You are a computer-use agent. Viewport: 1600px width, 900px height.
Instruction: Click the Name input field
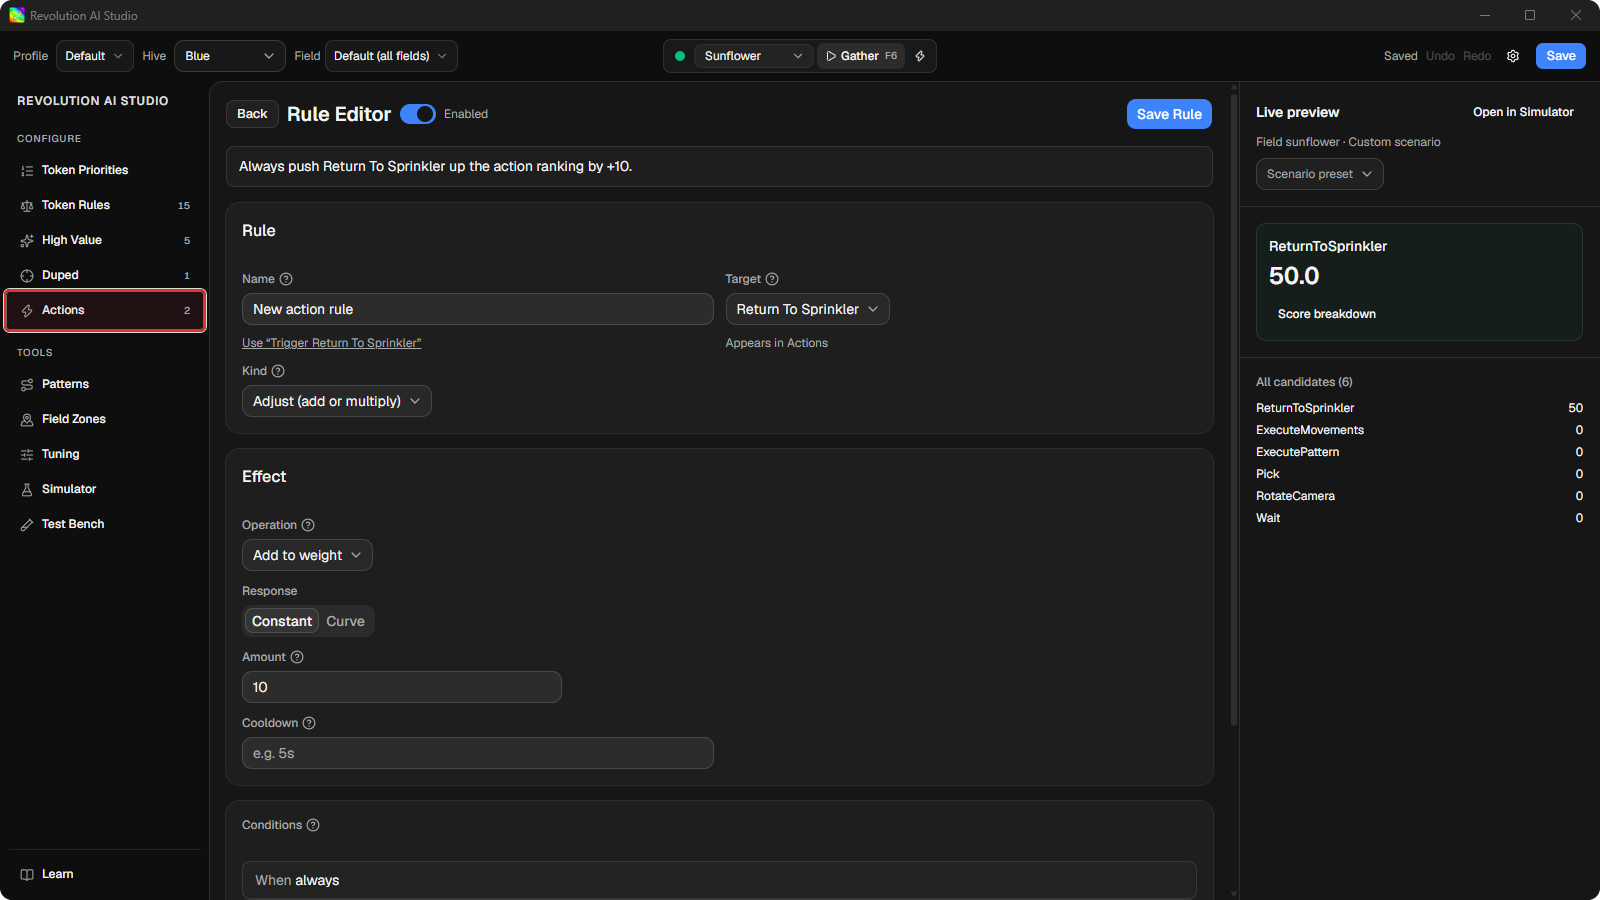click(x=478, y=309)
